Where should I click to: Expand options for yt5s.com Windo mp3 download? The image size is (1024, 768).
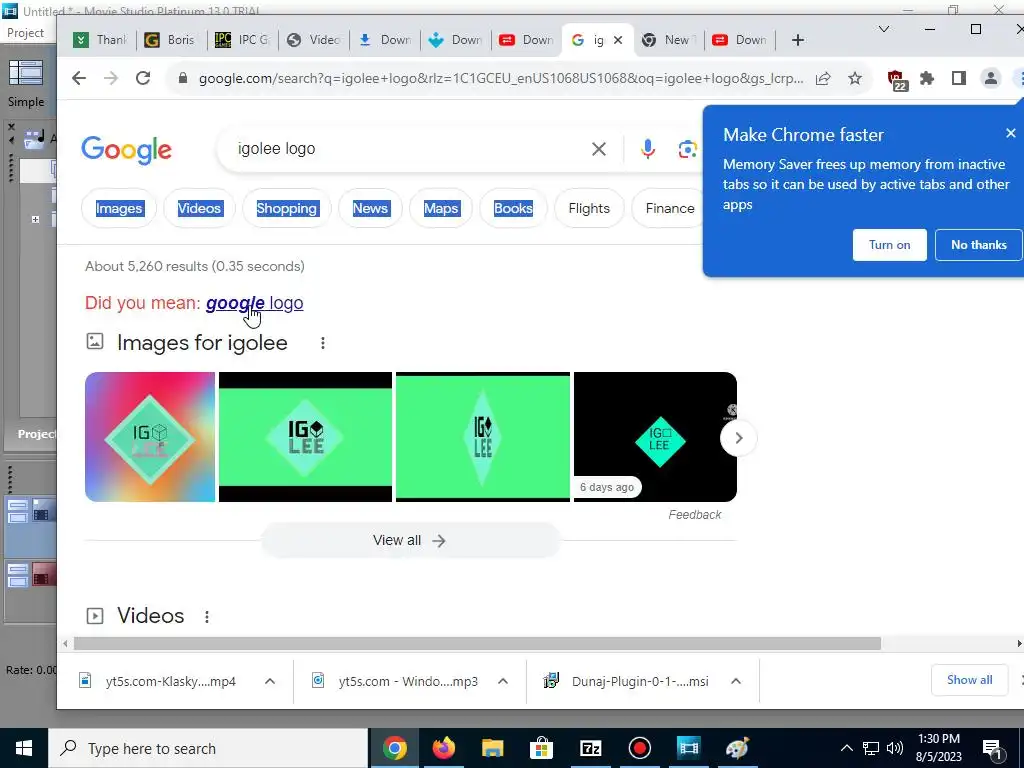[x=503, y=681]
